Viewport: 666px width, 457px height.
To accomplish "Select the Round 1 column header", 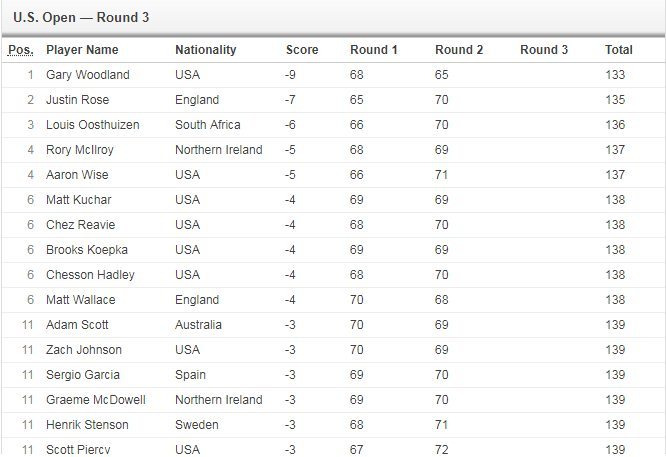I will [x=373, y=50].
